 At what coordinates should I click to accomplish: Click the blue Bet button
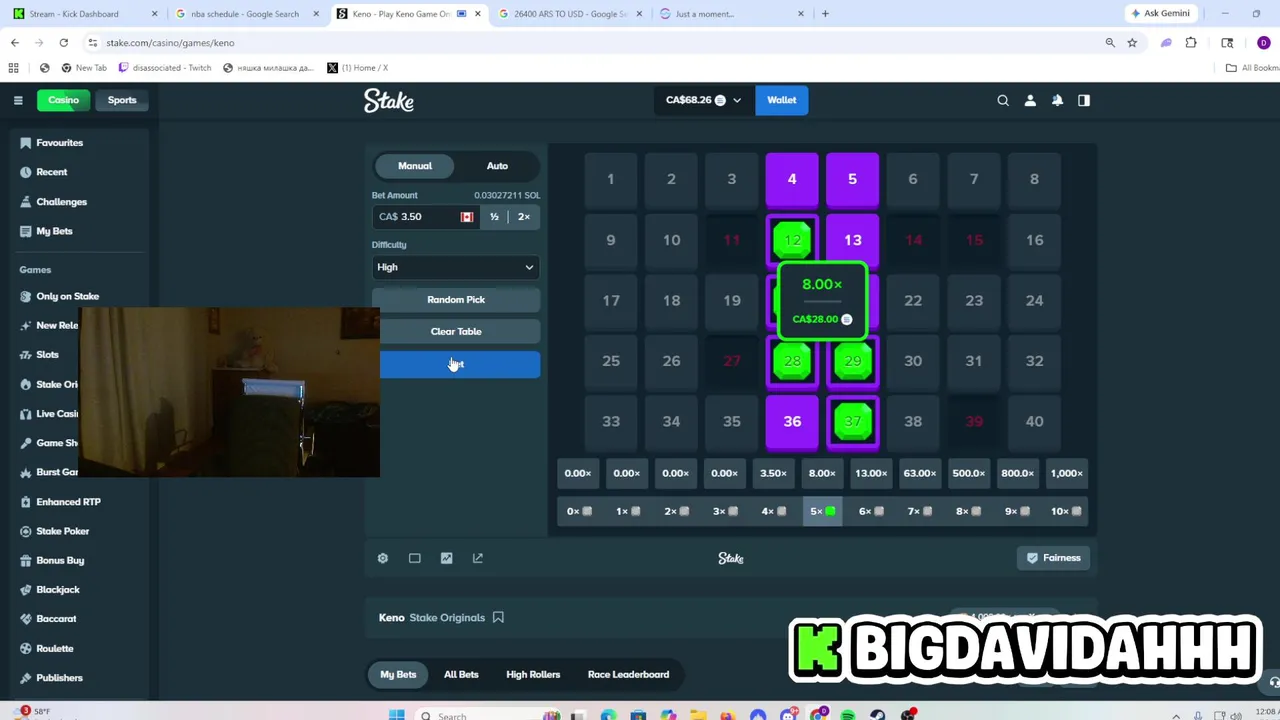pyautogui.click(x=460, y=364)
